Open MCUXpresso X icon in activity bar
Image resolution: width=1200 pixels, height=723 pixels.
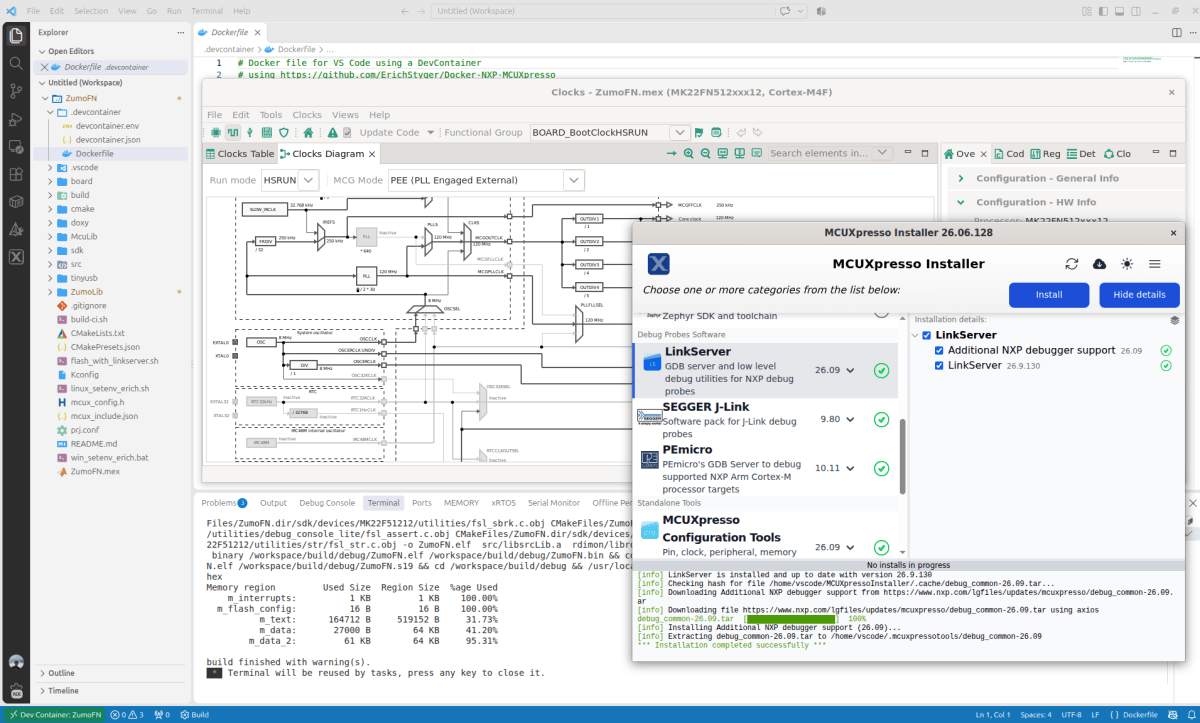coord(16,256)
